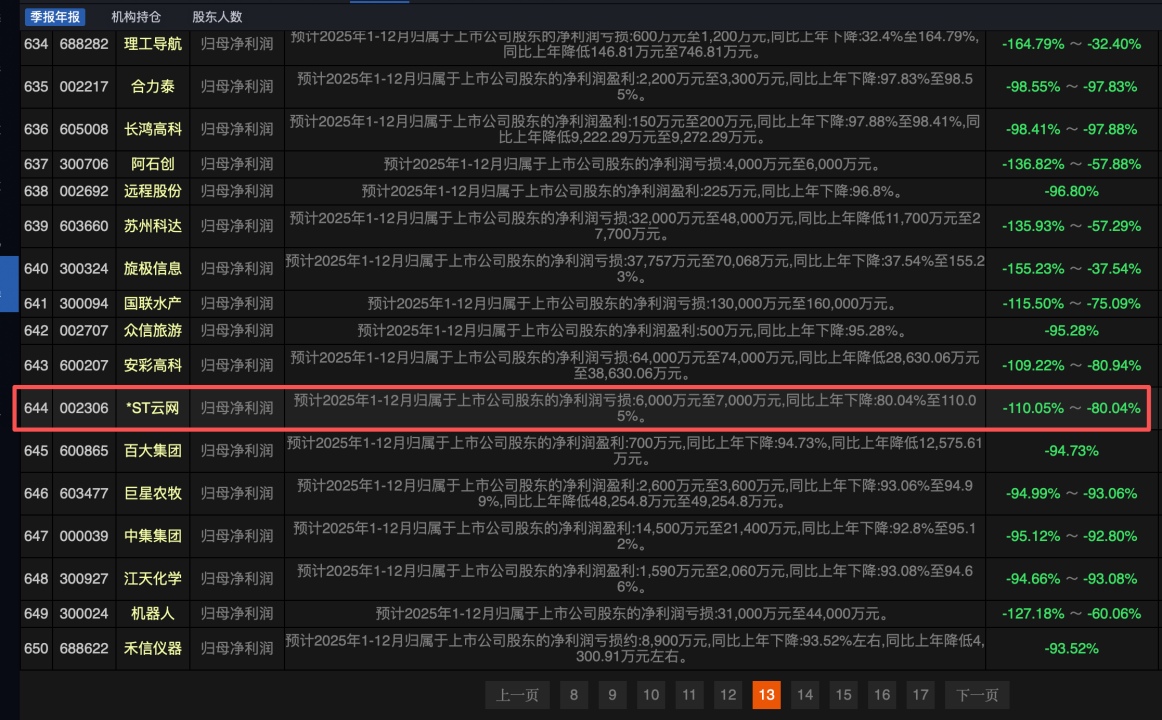Screen dimensions: 1162x720
Task: Jump to page 9
Action: coord(612,695)
